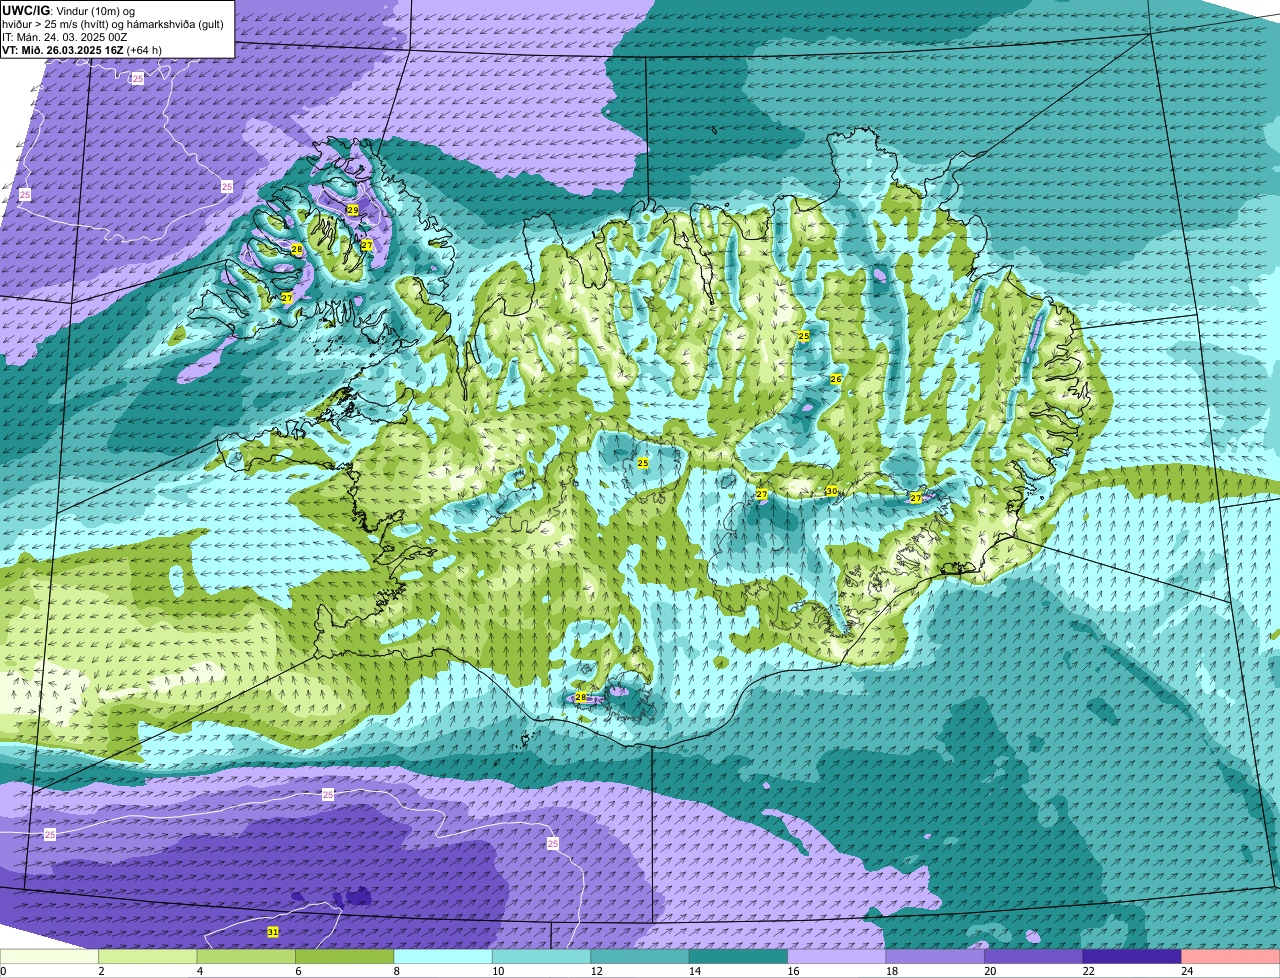Click the yellow gust label 29
The width and height of the screenshot is (1280, 978).
(353, 210)
